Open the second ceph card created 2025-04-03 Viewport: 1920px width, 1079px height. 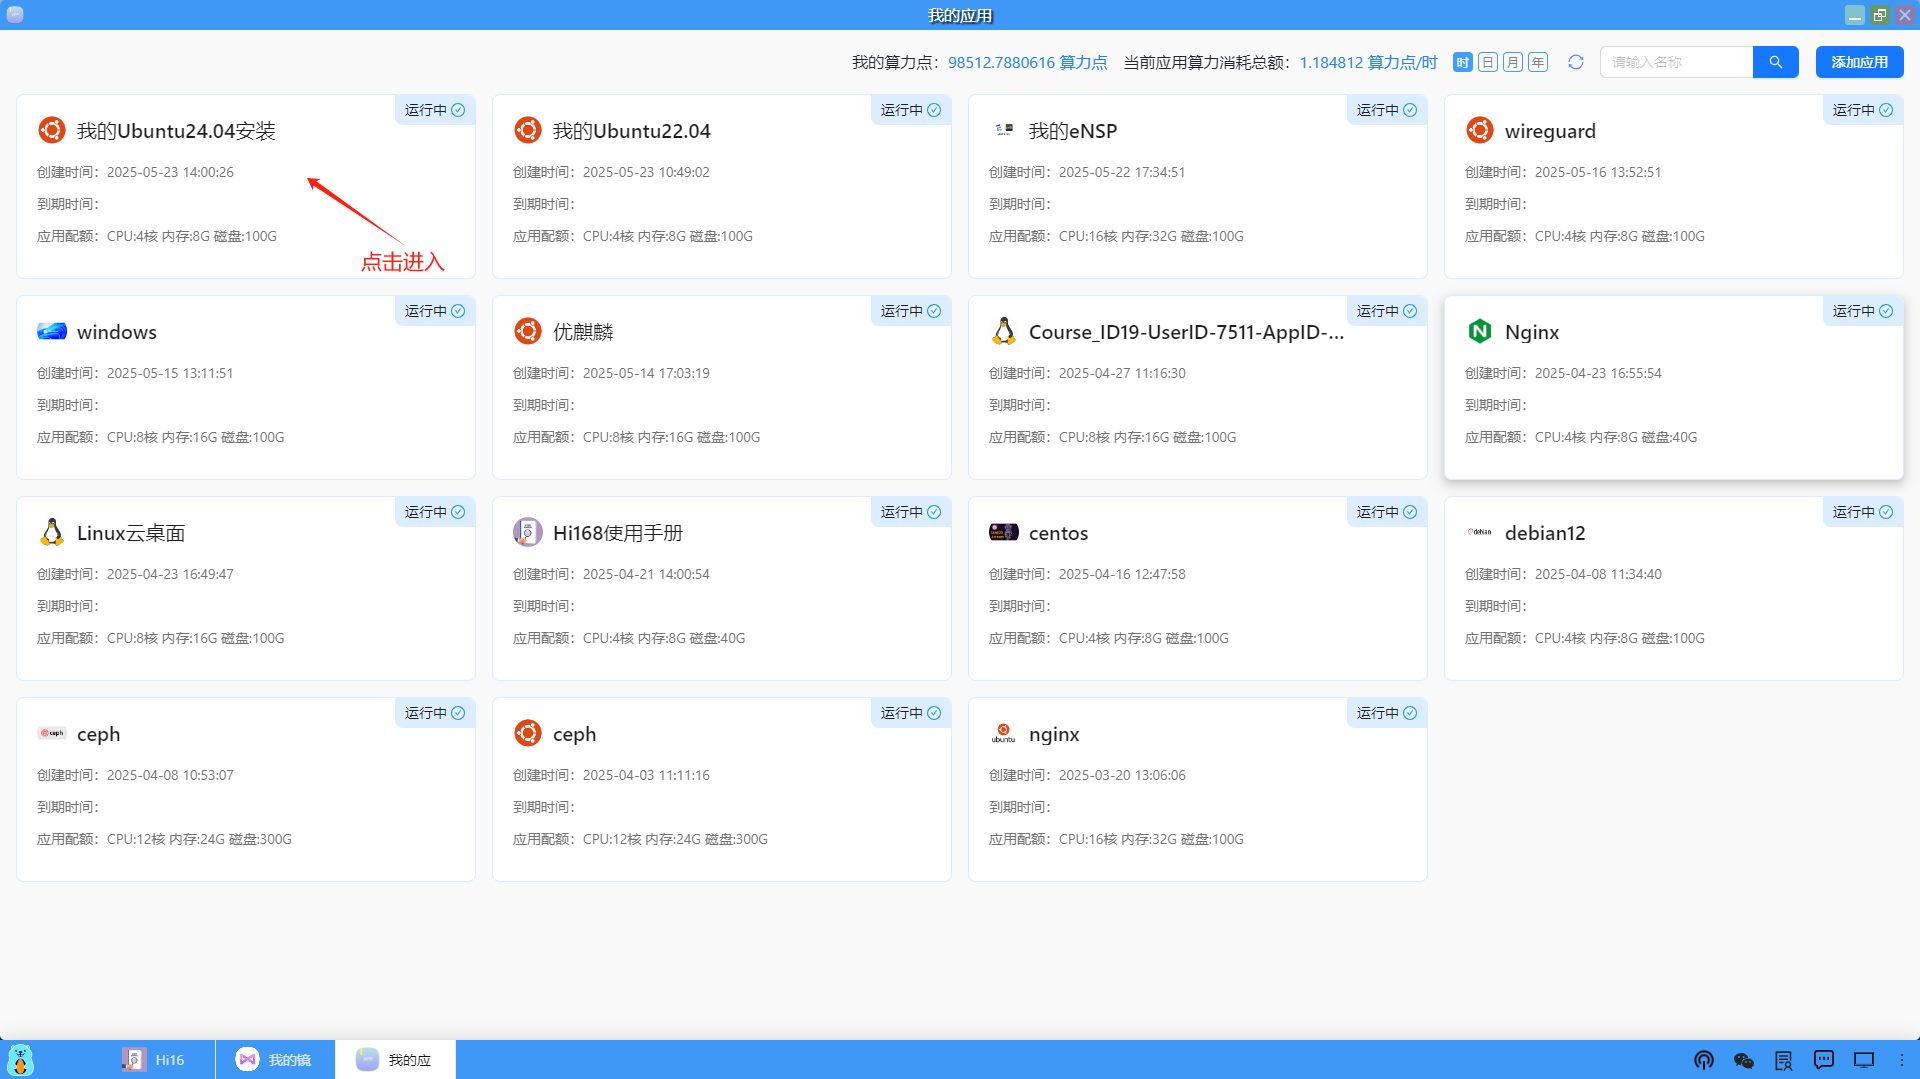click(x=722, y=789)
